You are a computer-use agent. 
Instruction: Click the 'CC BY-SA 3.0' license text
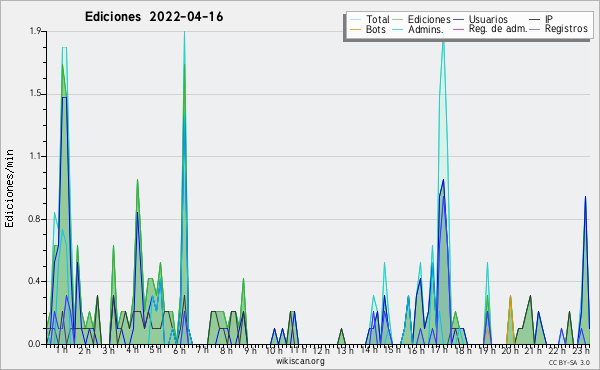tap(569, 362)
